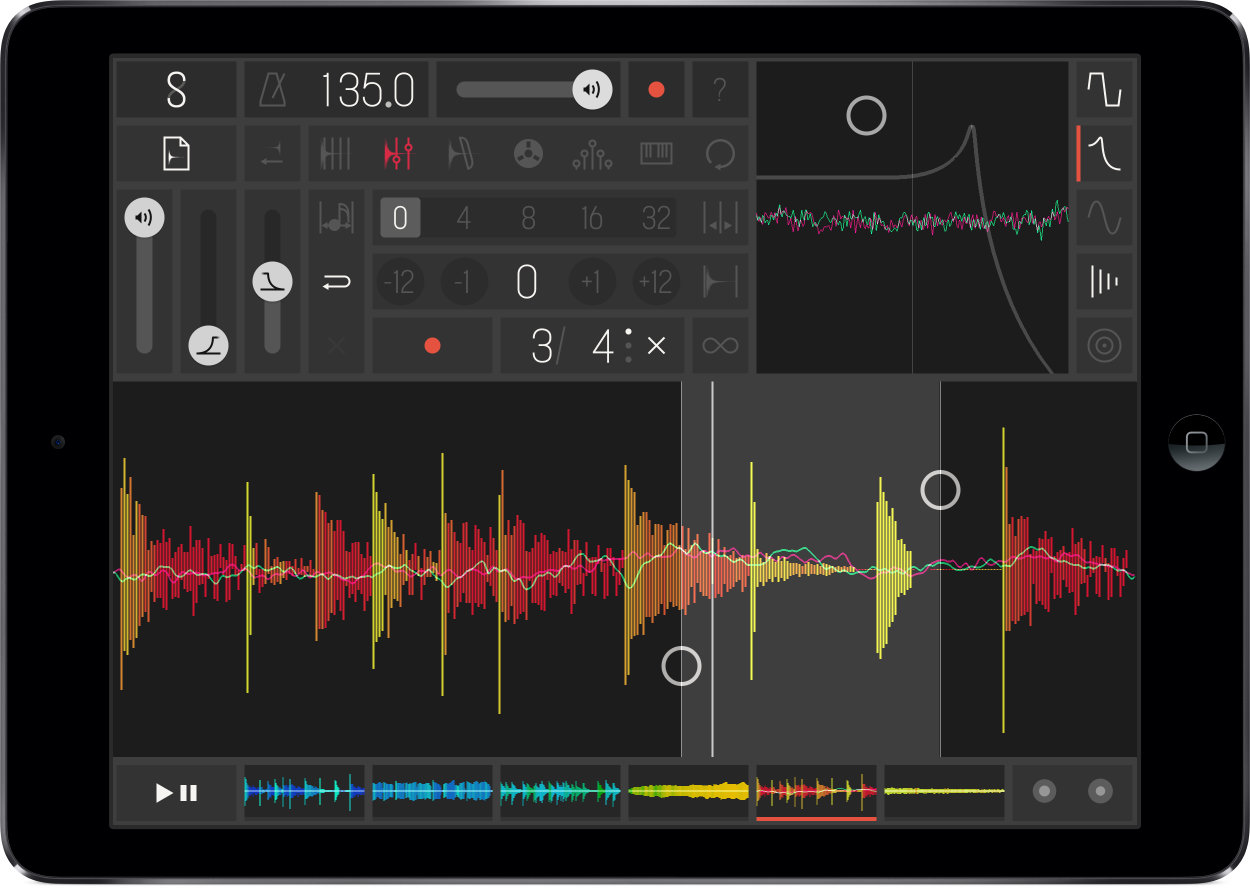Tap the attack envelope slider knob
The height and width of the screenshot is (888, 1250).
(x=209, y=345)
